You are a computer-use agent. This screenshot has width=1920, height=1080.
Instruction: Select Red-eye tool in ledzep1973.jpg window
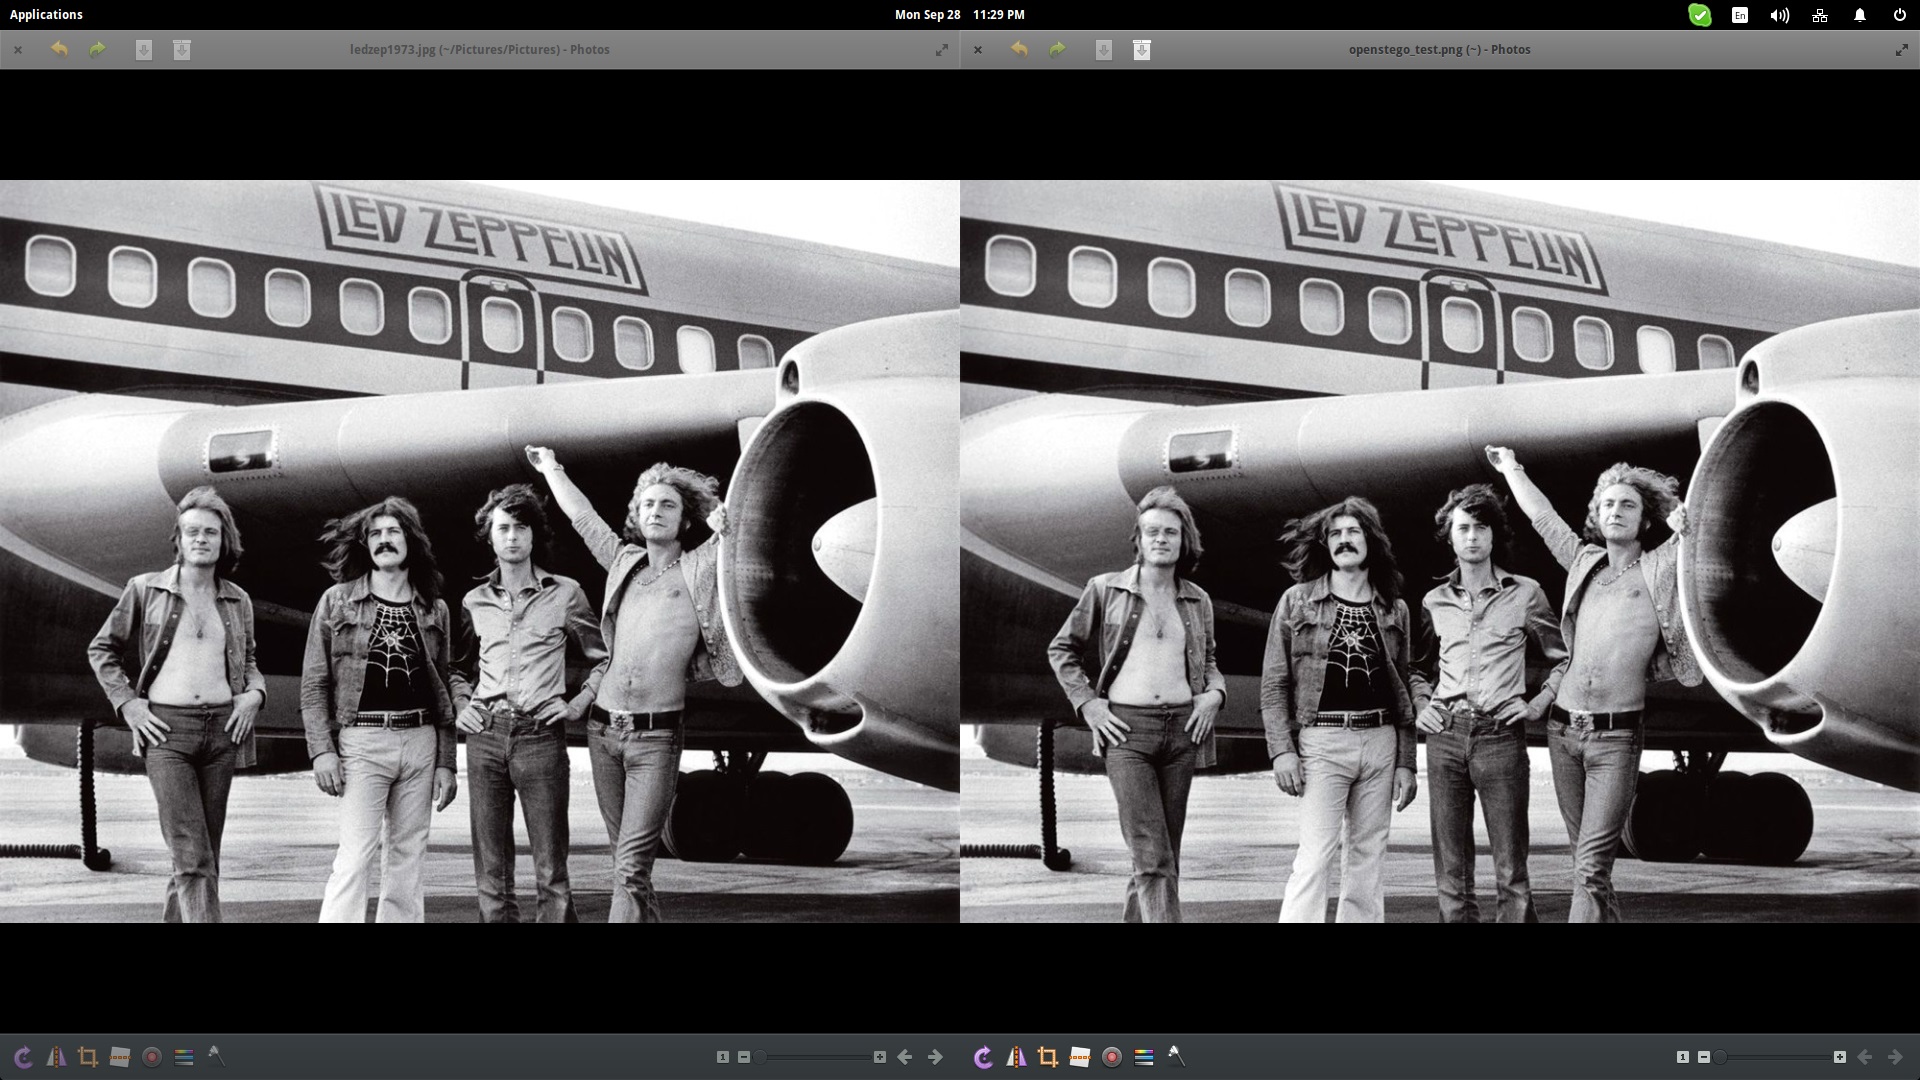pyautogui.click(x=152, y=1057)
